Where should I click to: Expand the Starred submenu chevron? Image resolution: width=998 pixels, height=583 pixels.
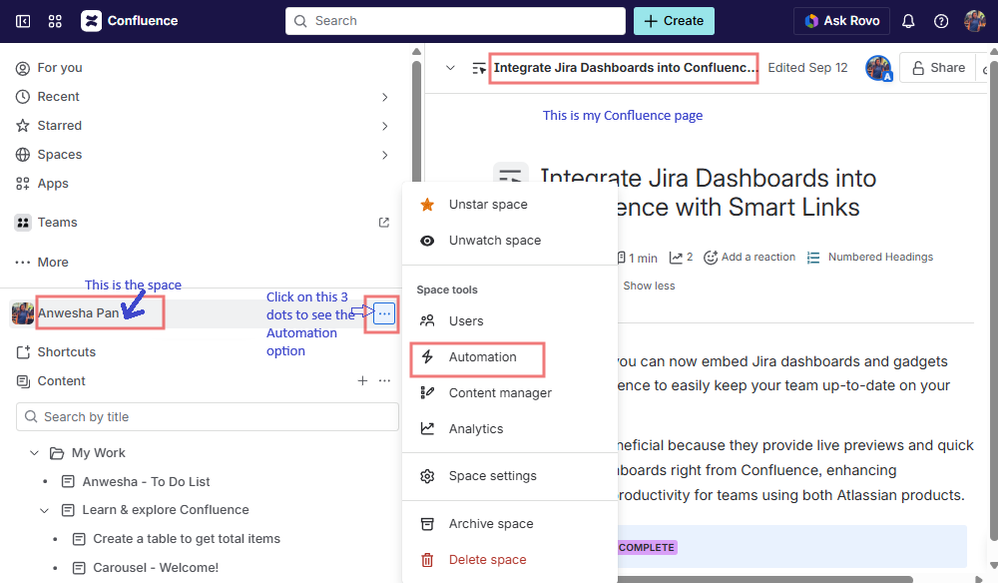384,126
